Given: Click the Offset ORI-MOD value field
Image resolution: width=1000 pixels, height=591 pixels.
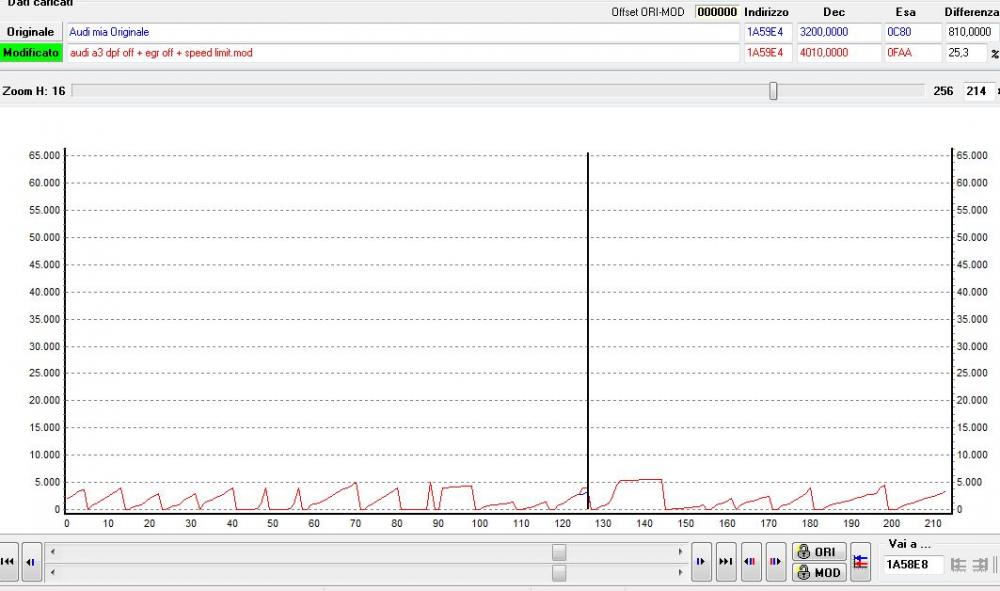Looking at the screenshot, I should 716,12.
